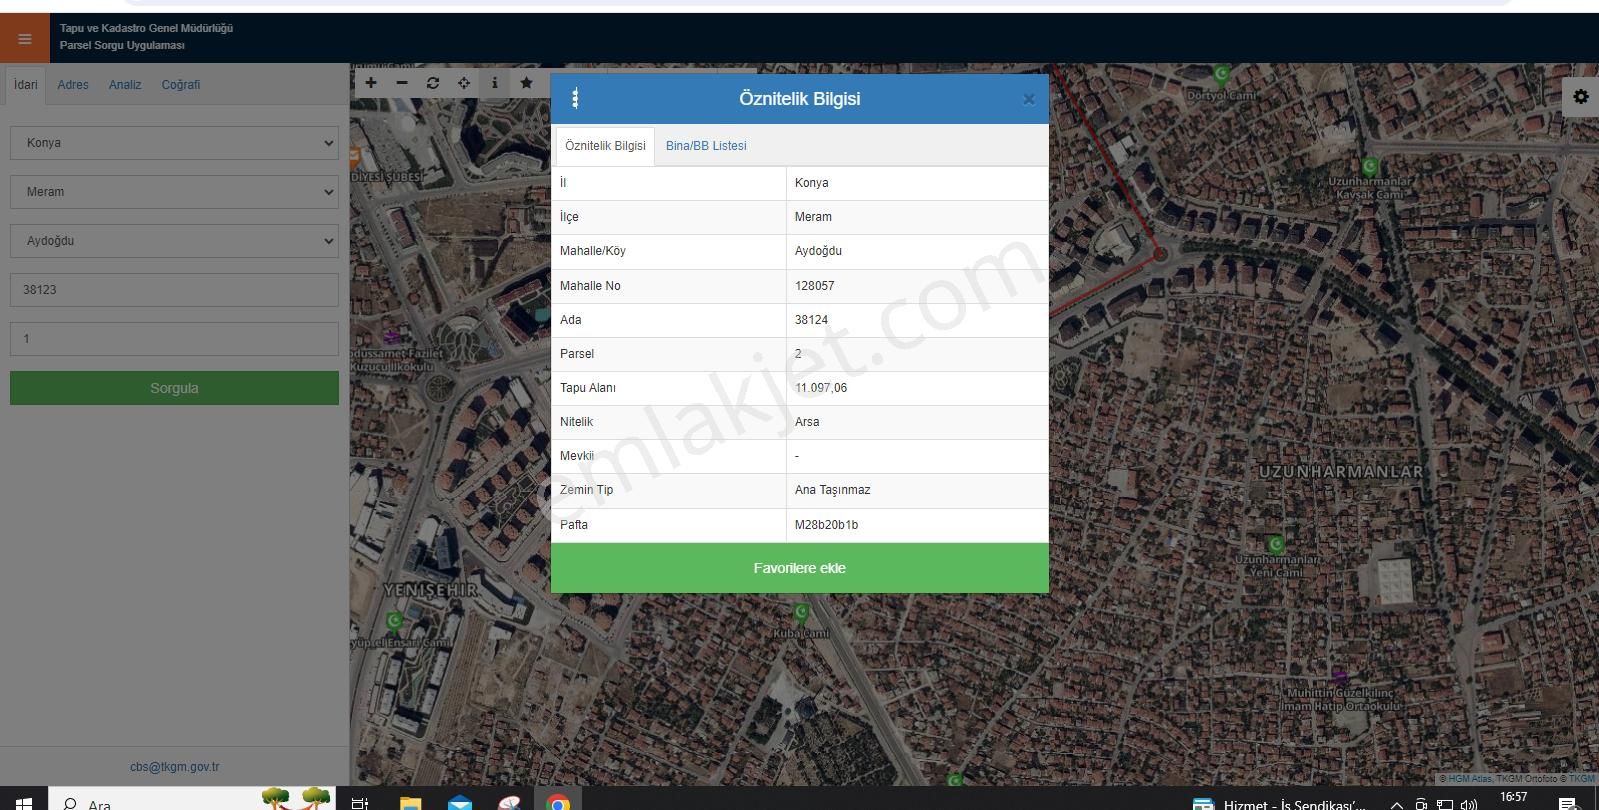Open map settings gear icon
The height and width of the screenshot is (810, 1599).
point(1580,97)
